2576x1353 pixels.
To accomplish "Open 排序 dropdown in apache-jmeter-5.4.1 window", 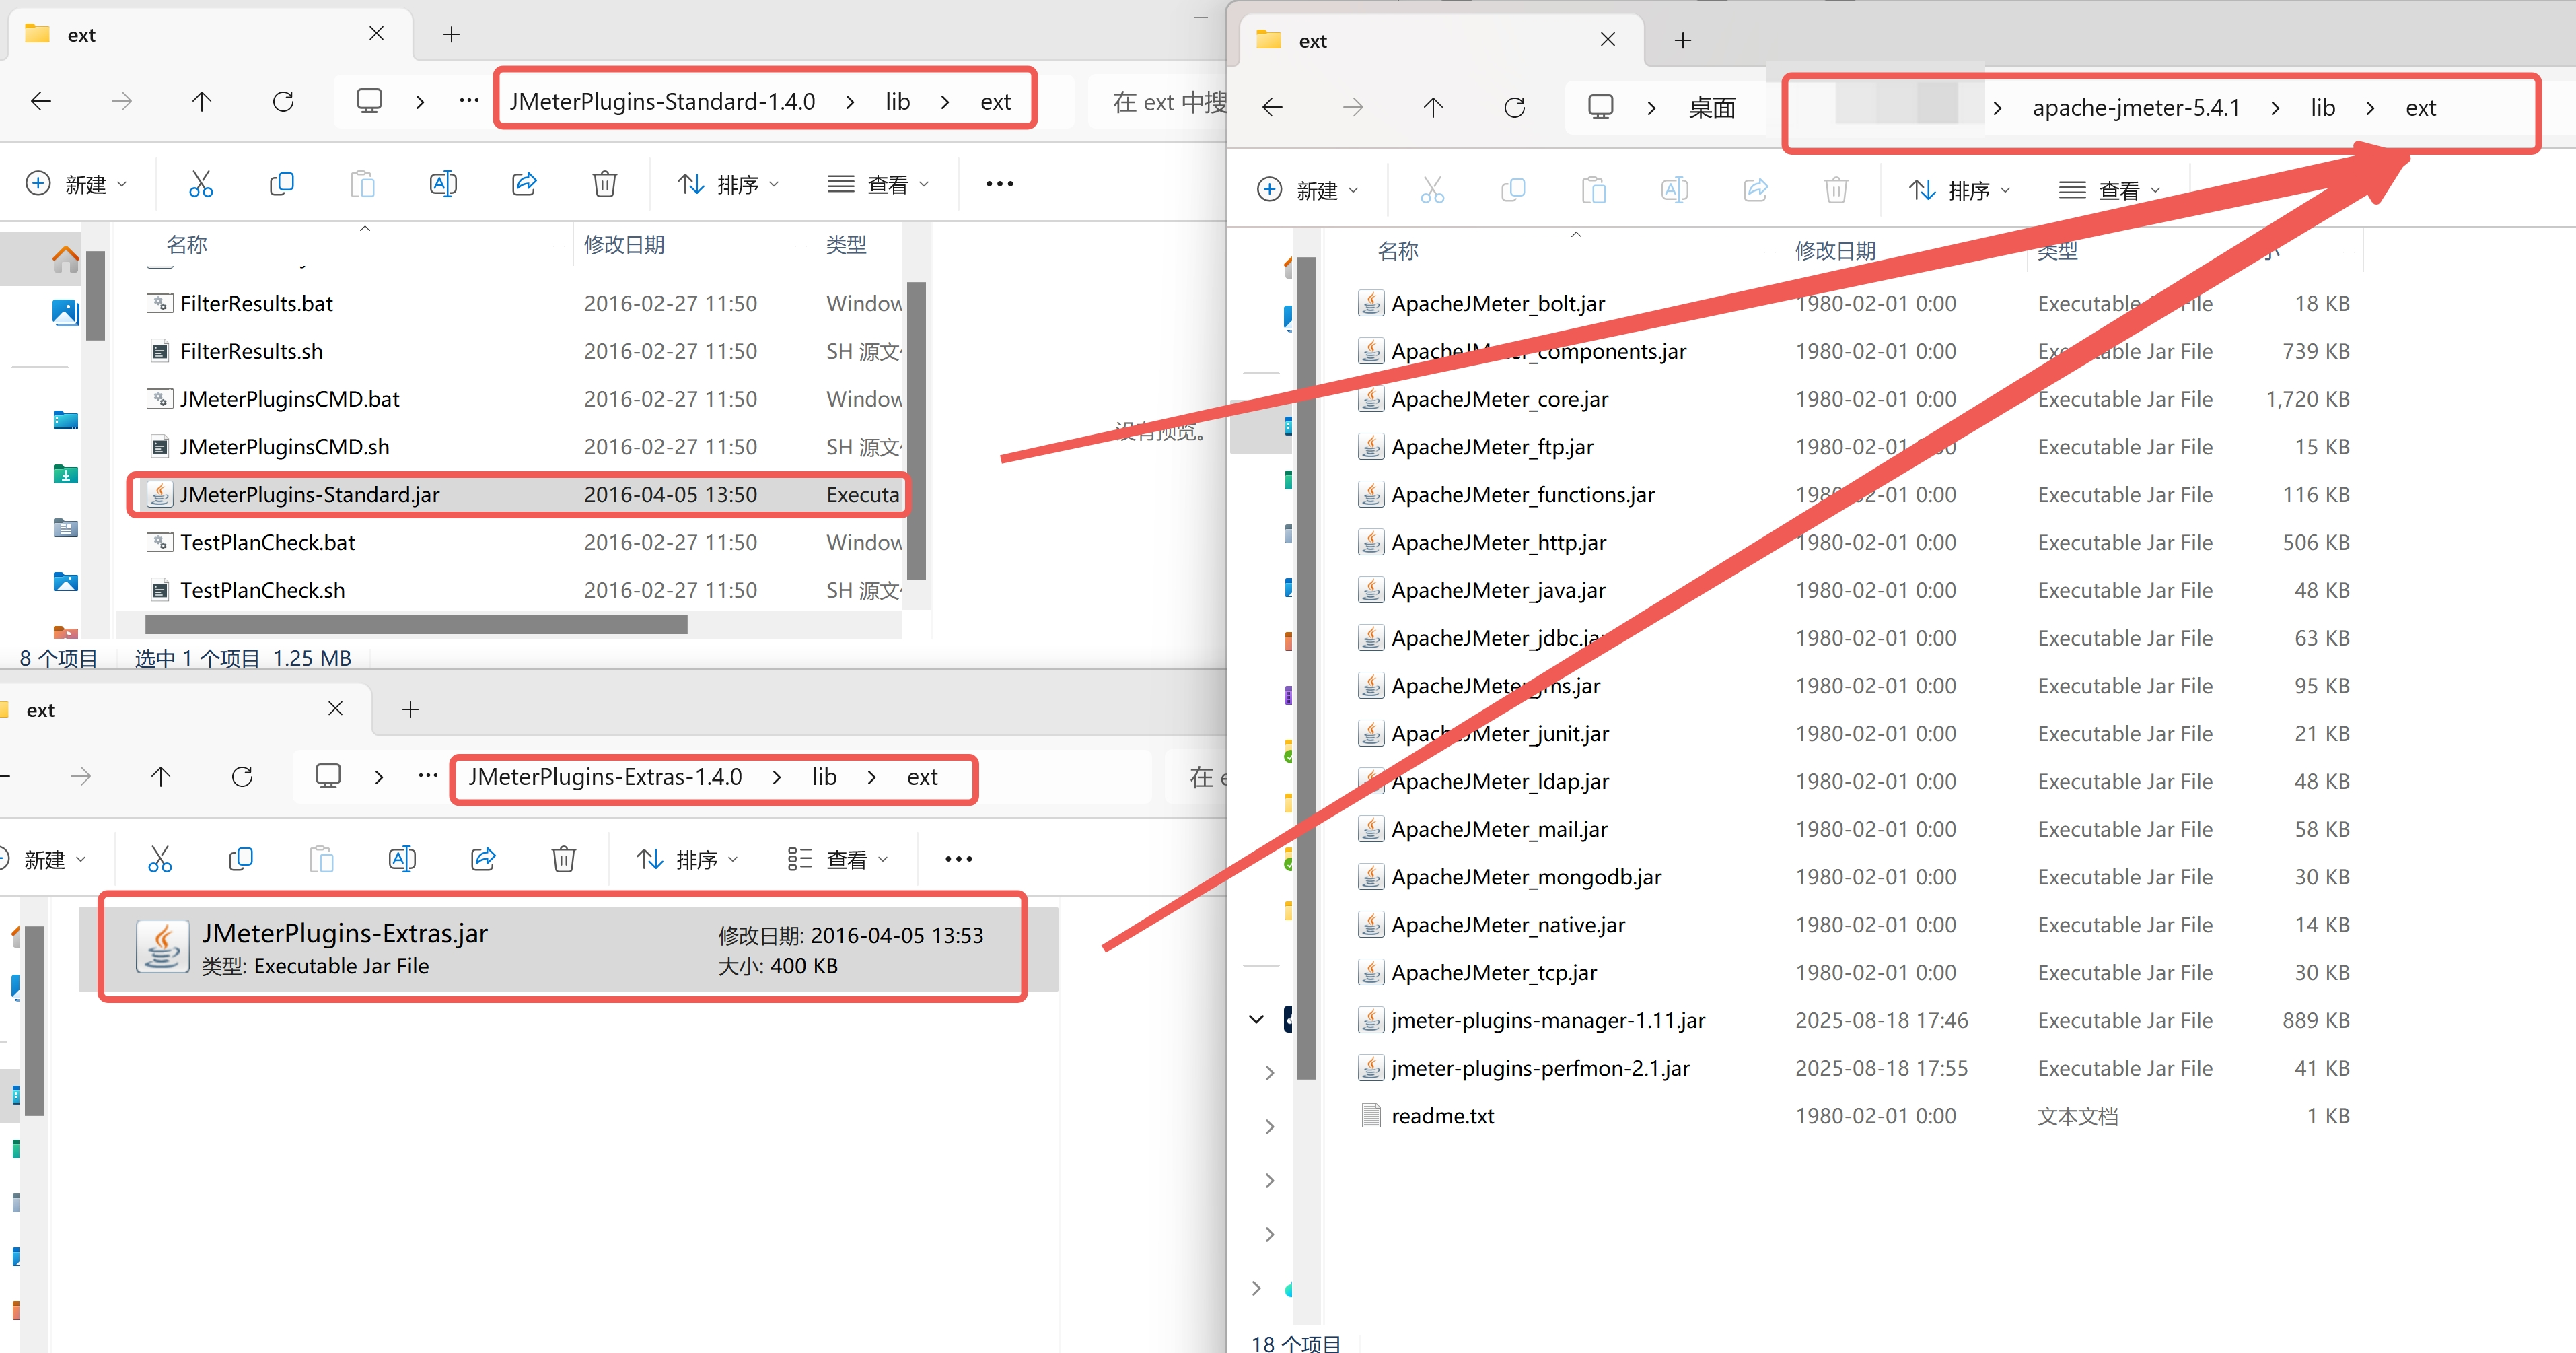I will click(1960, 190).
